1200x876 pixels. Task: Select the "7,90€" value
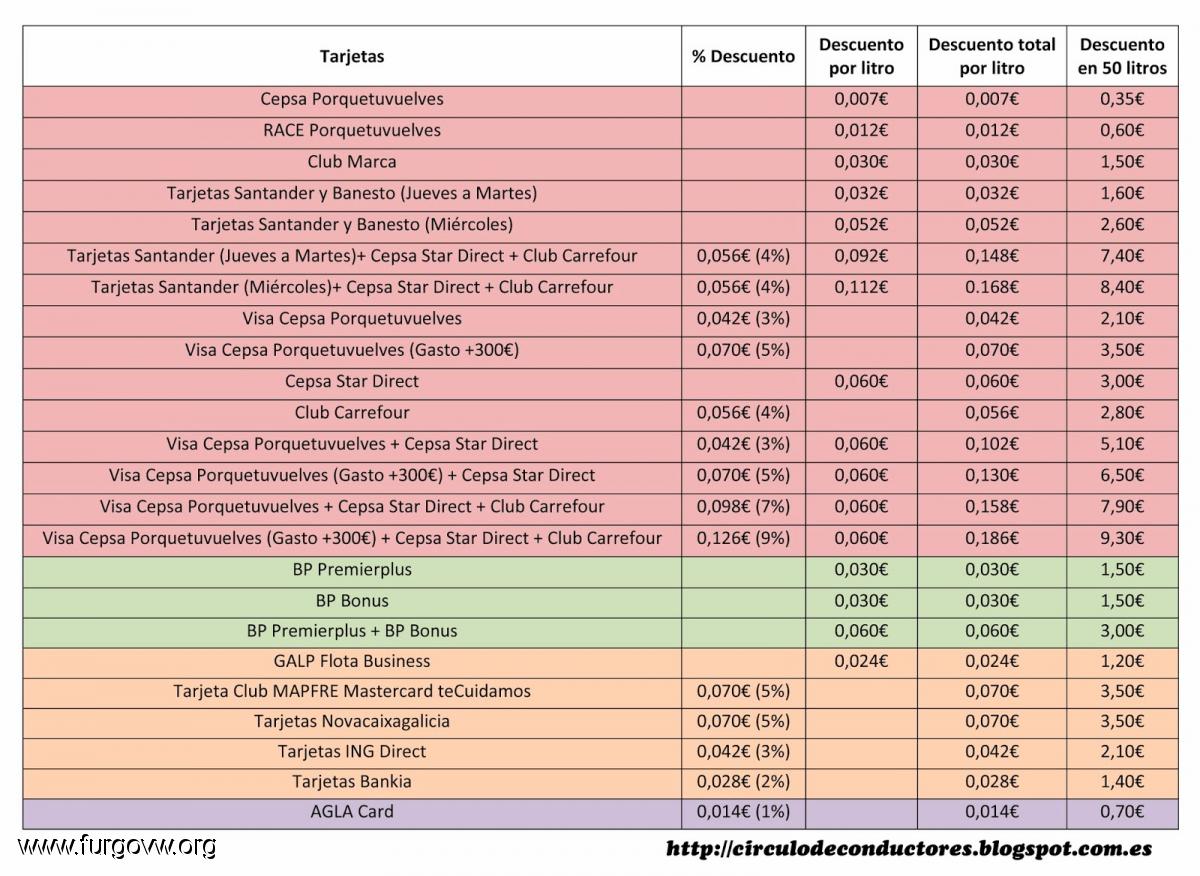tap(1122, 506)
